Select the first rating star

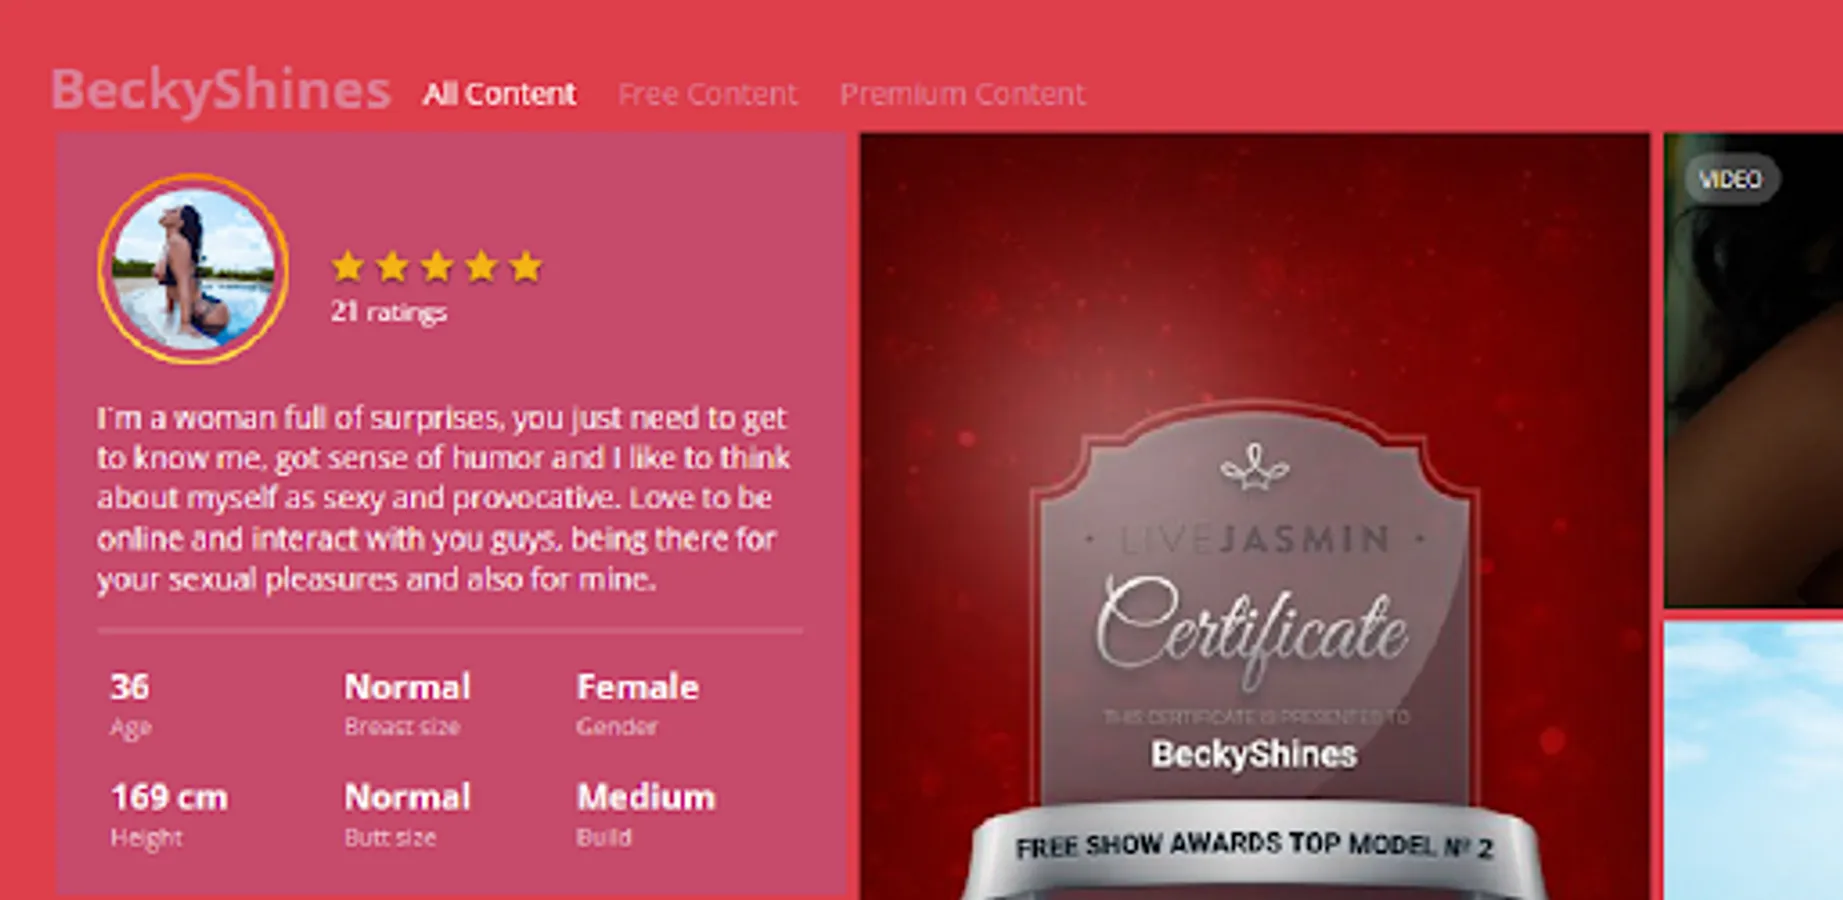tap(348, 267)
